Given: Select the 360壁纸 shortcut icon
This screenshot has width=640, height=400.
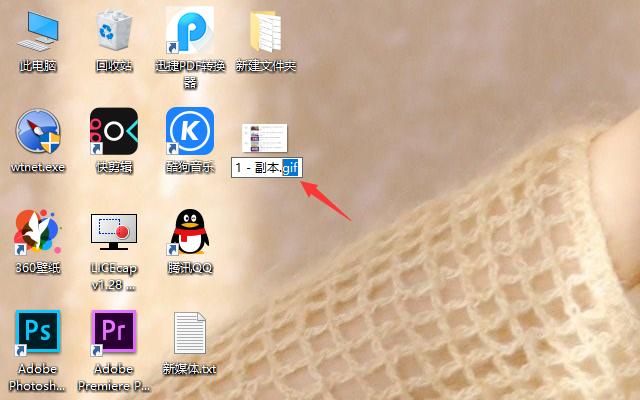Looking at the screenshot, I should [x=38, y=232].
